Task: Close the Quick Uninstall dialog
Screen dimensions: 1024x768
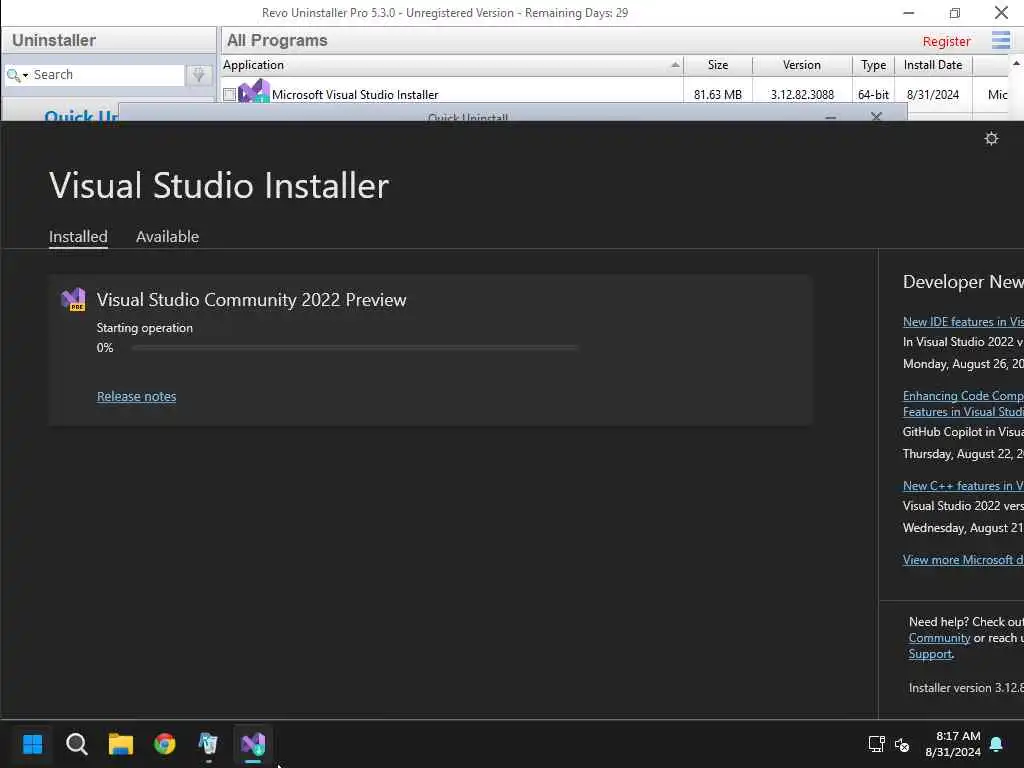Action: pos(876,116)
